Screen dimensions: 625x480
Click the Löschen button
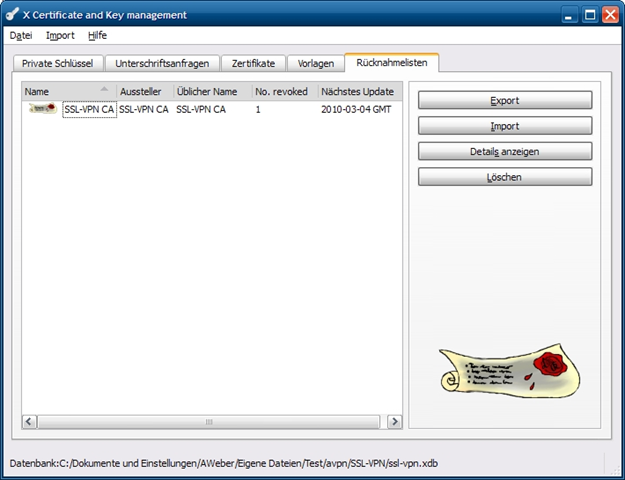tap(505, 177)
